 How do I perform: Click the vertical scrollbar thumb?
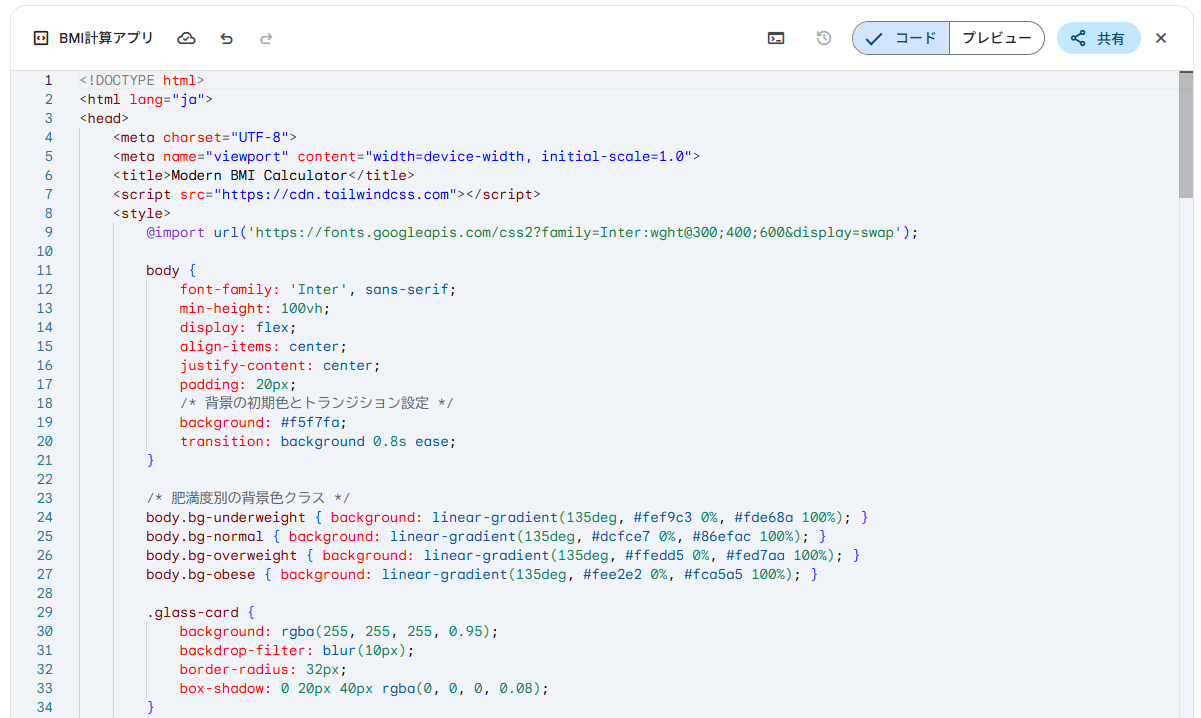1186,134
